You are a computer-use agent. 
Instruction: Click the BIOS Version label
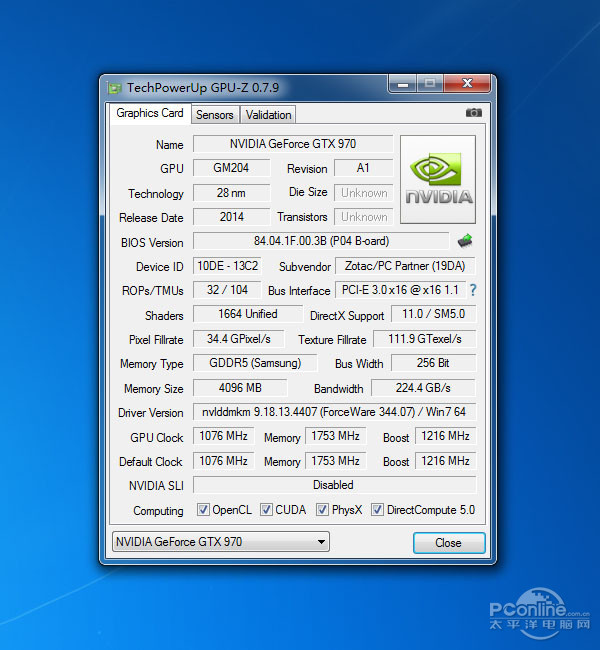point(152,243)
